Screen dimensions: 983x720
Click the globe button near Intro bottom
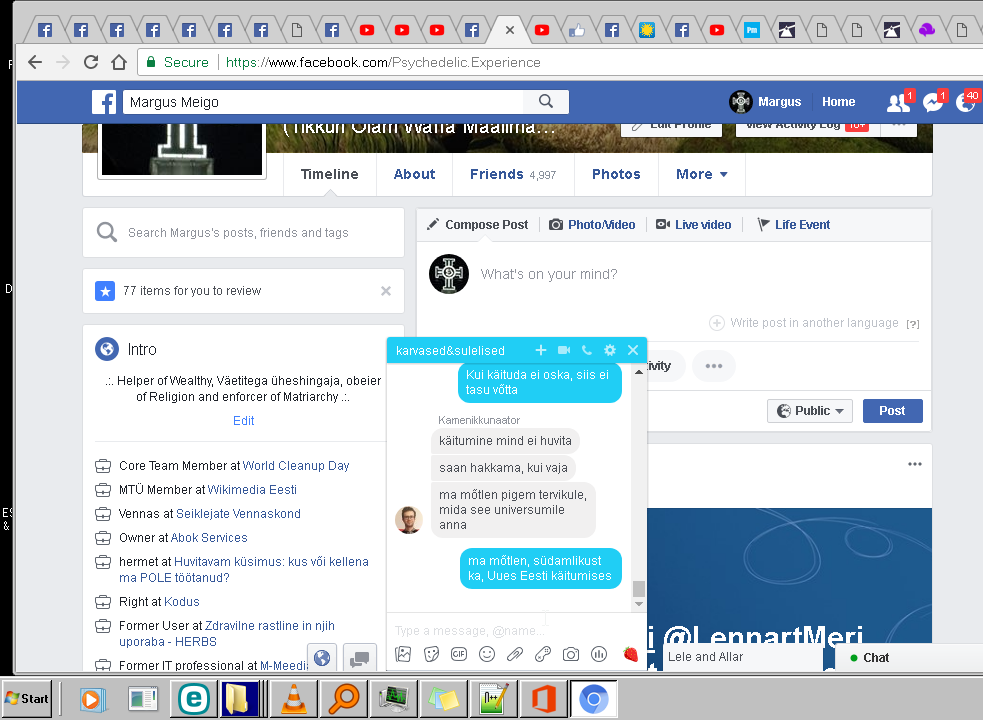[322, 658]
